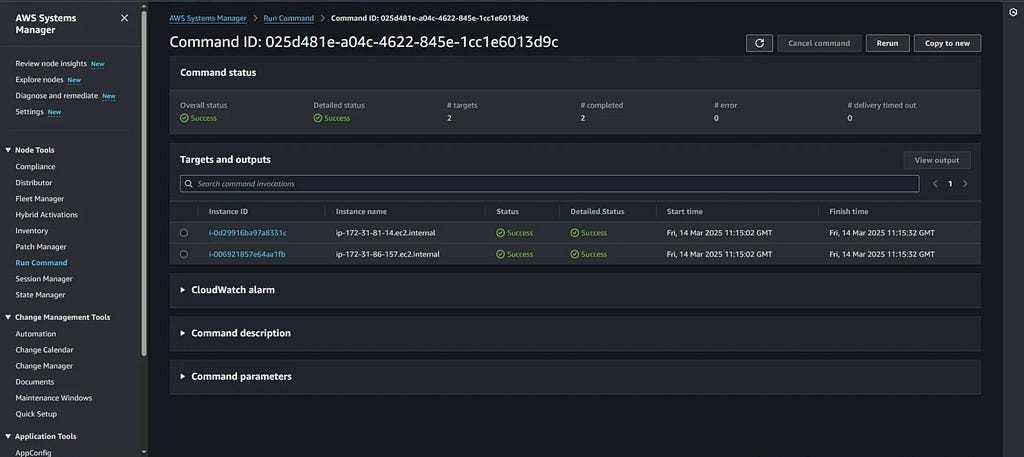The image size is (1024, 457).
Task: Select radio button for i-006921857e64aa1fb
Action: point(184,254)
